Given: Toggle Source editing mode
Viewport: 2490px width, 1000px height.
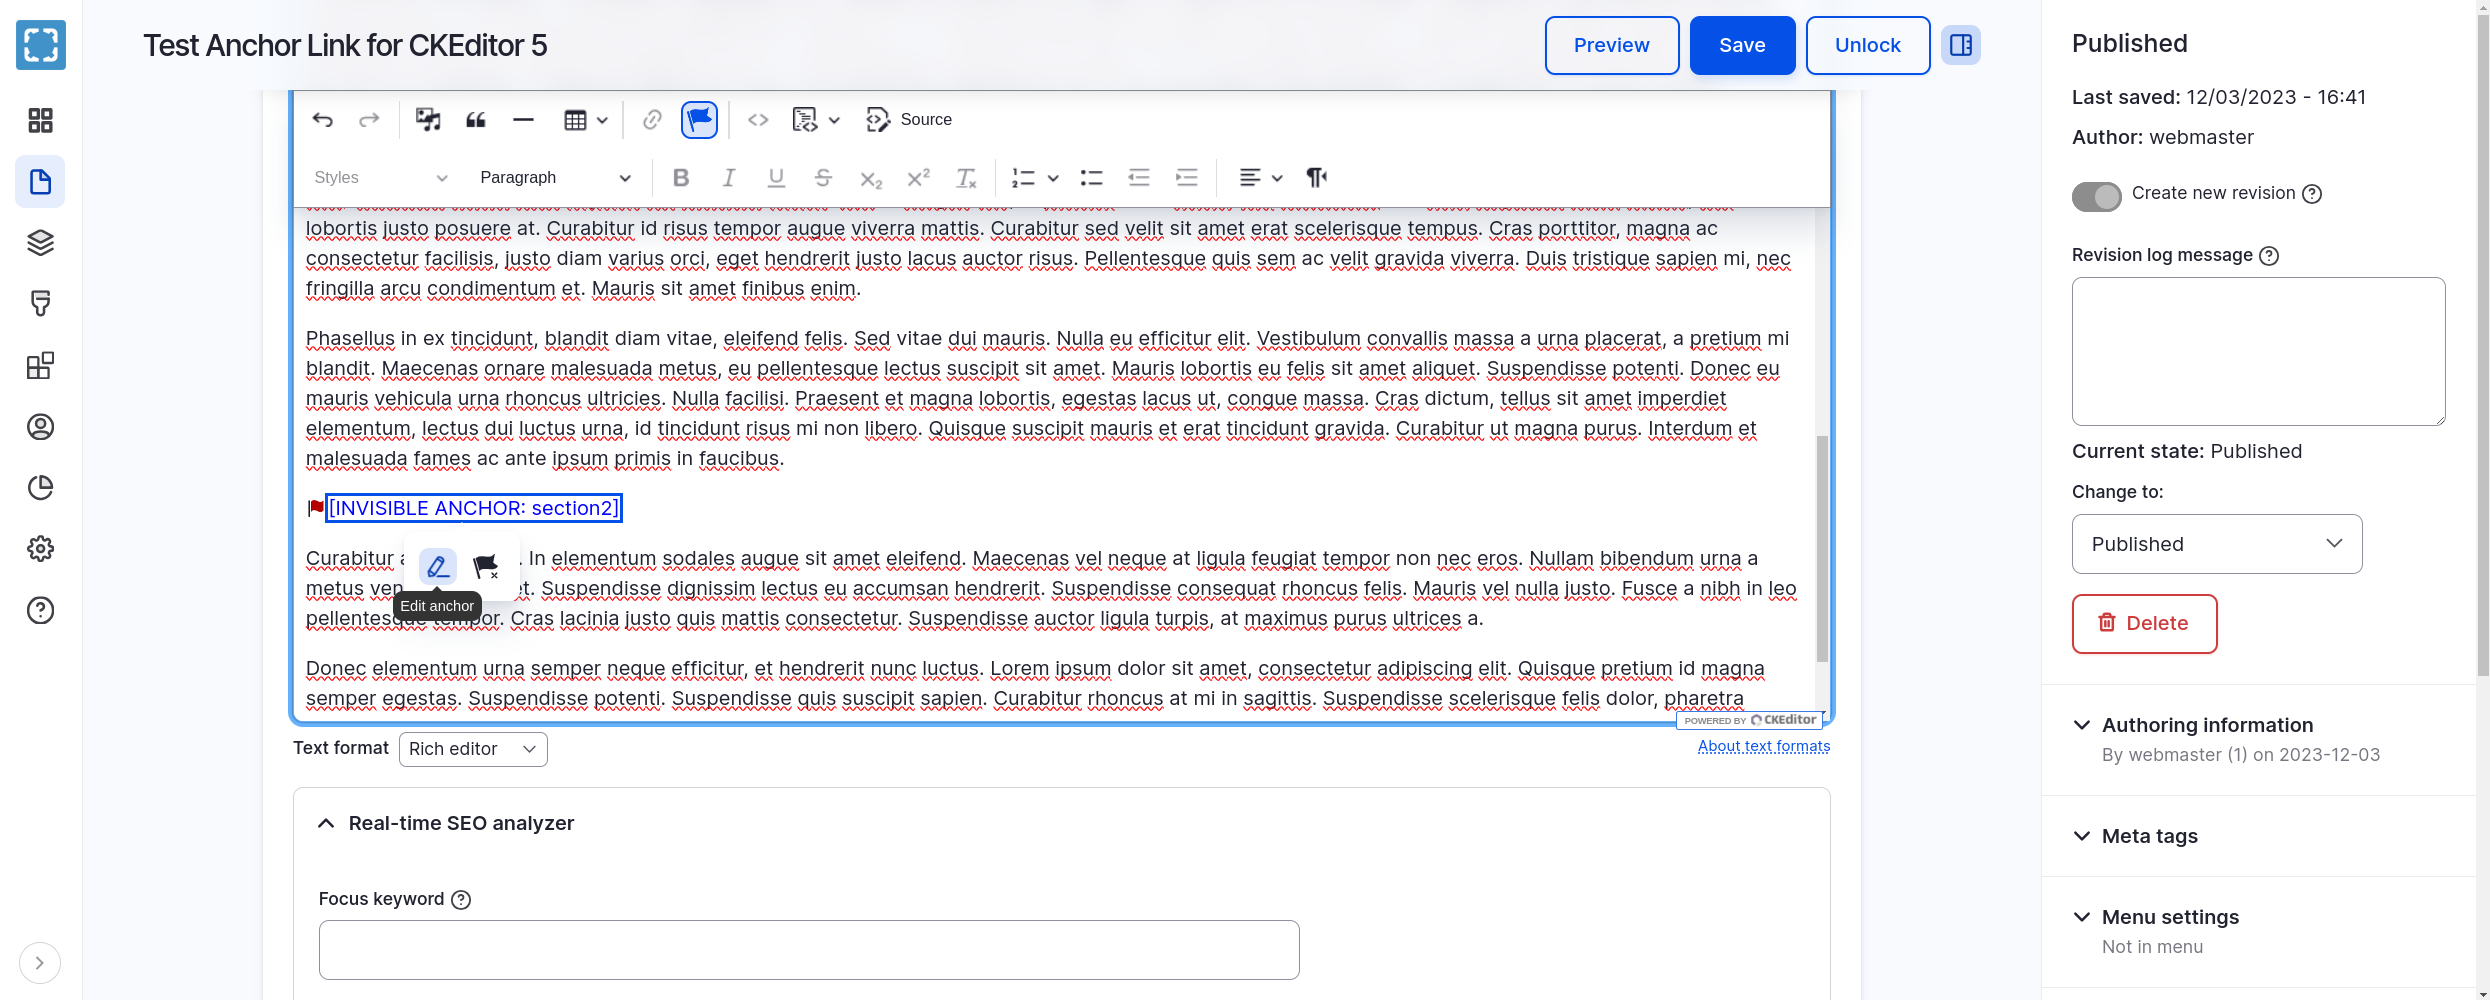Looking at the screenshot, I should tap(909, 120).
